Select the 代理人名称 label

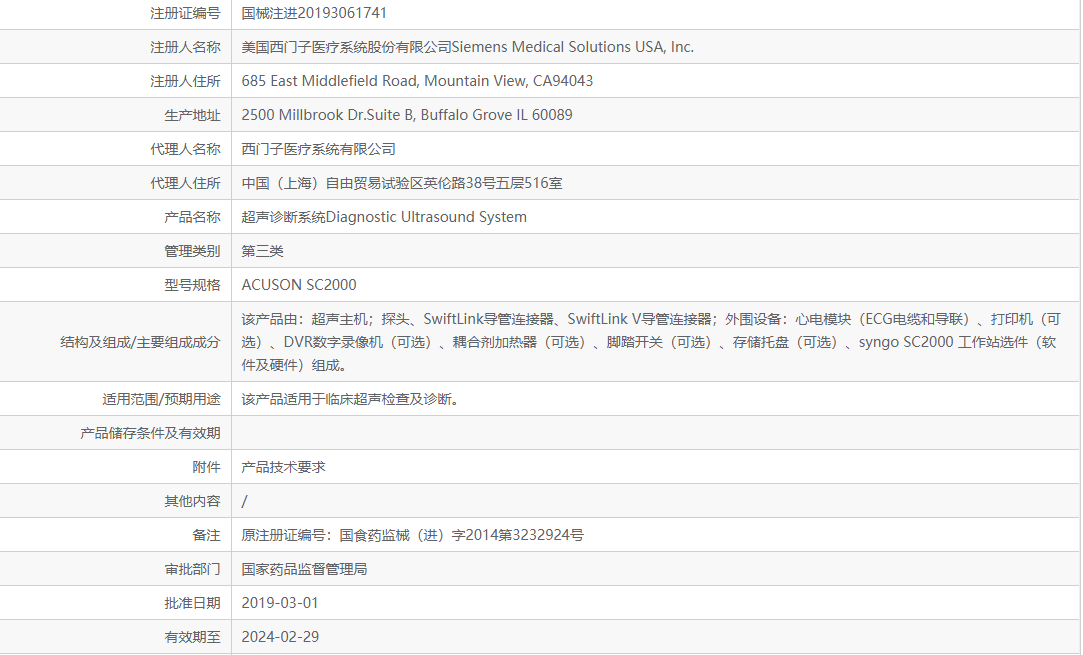click(185, 149)
